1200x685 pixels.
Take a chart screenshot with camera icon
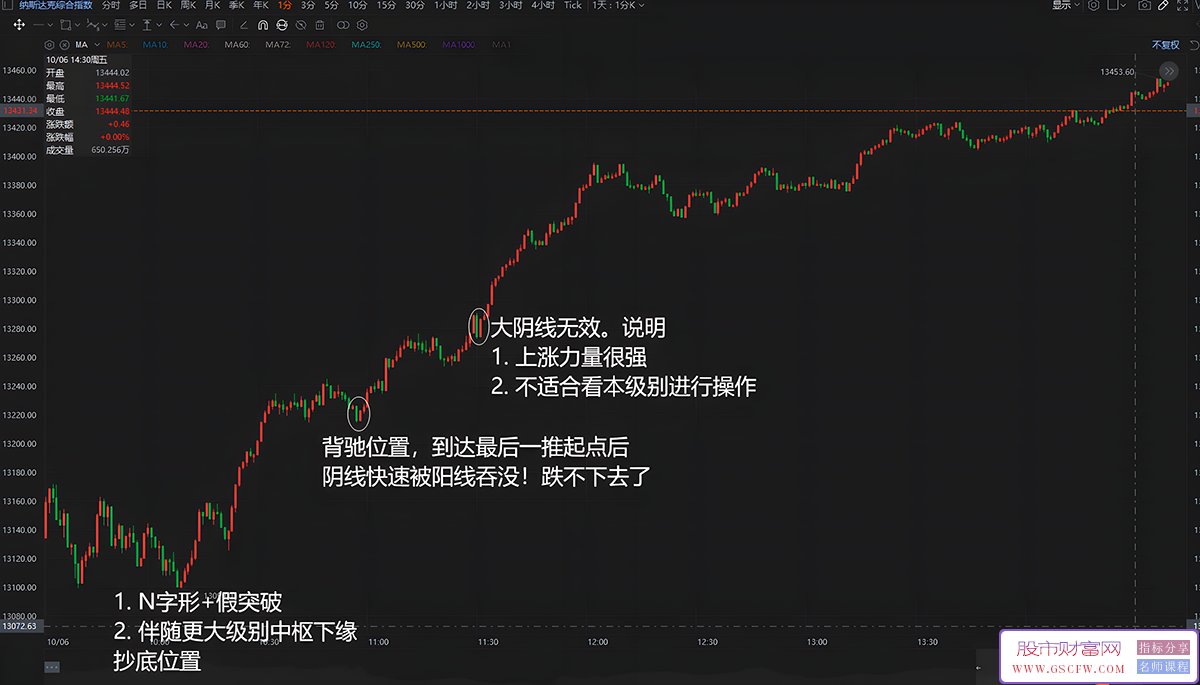pyautogui.click(x=1145, y=5)
